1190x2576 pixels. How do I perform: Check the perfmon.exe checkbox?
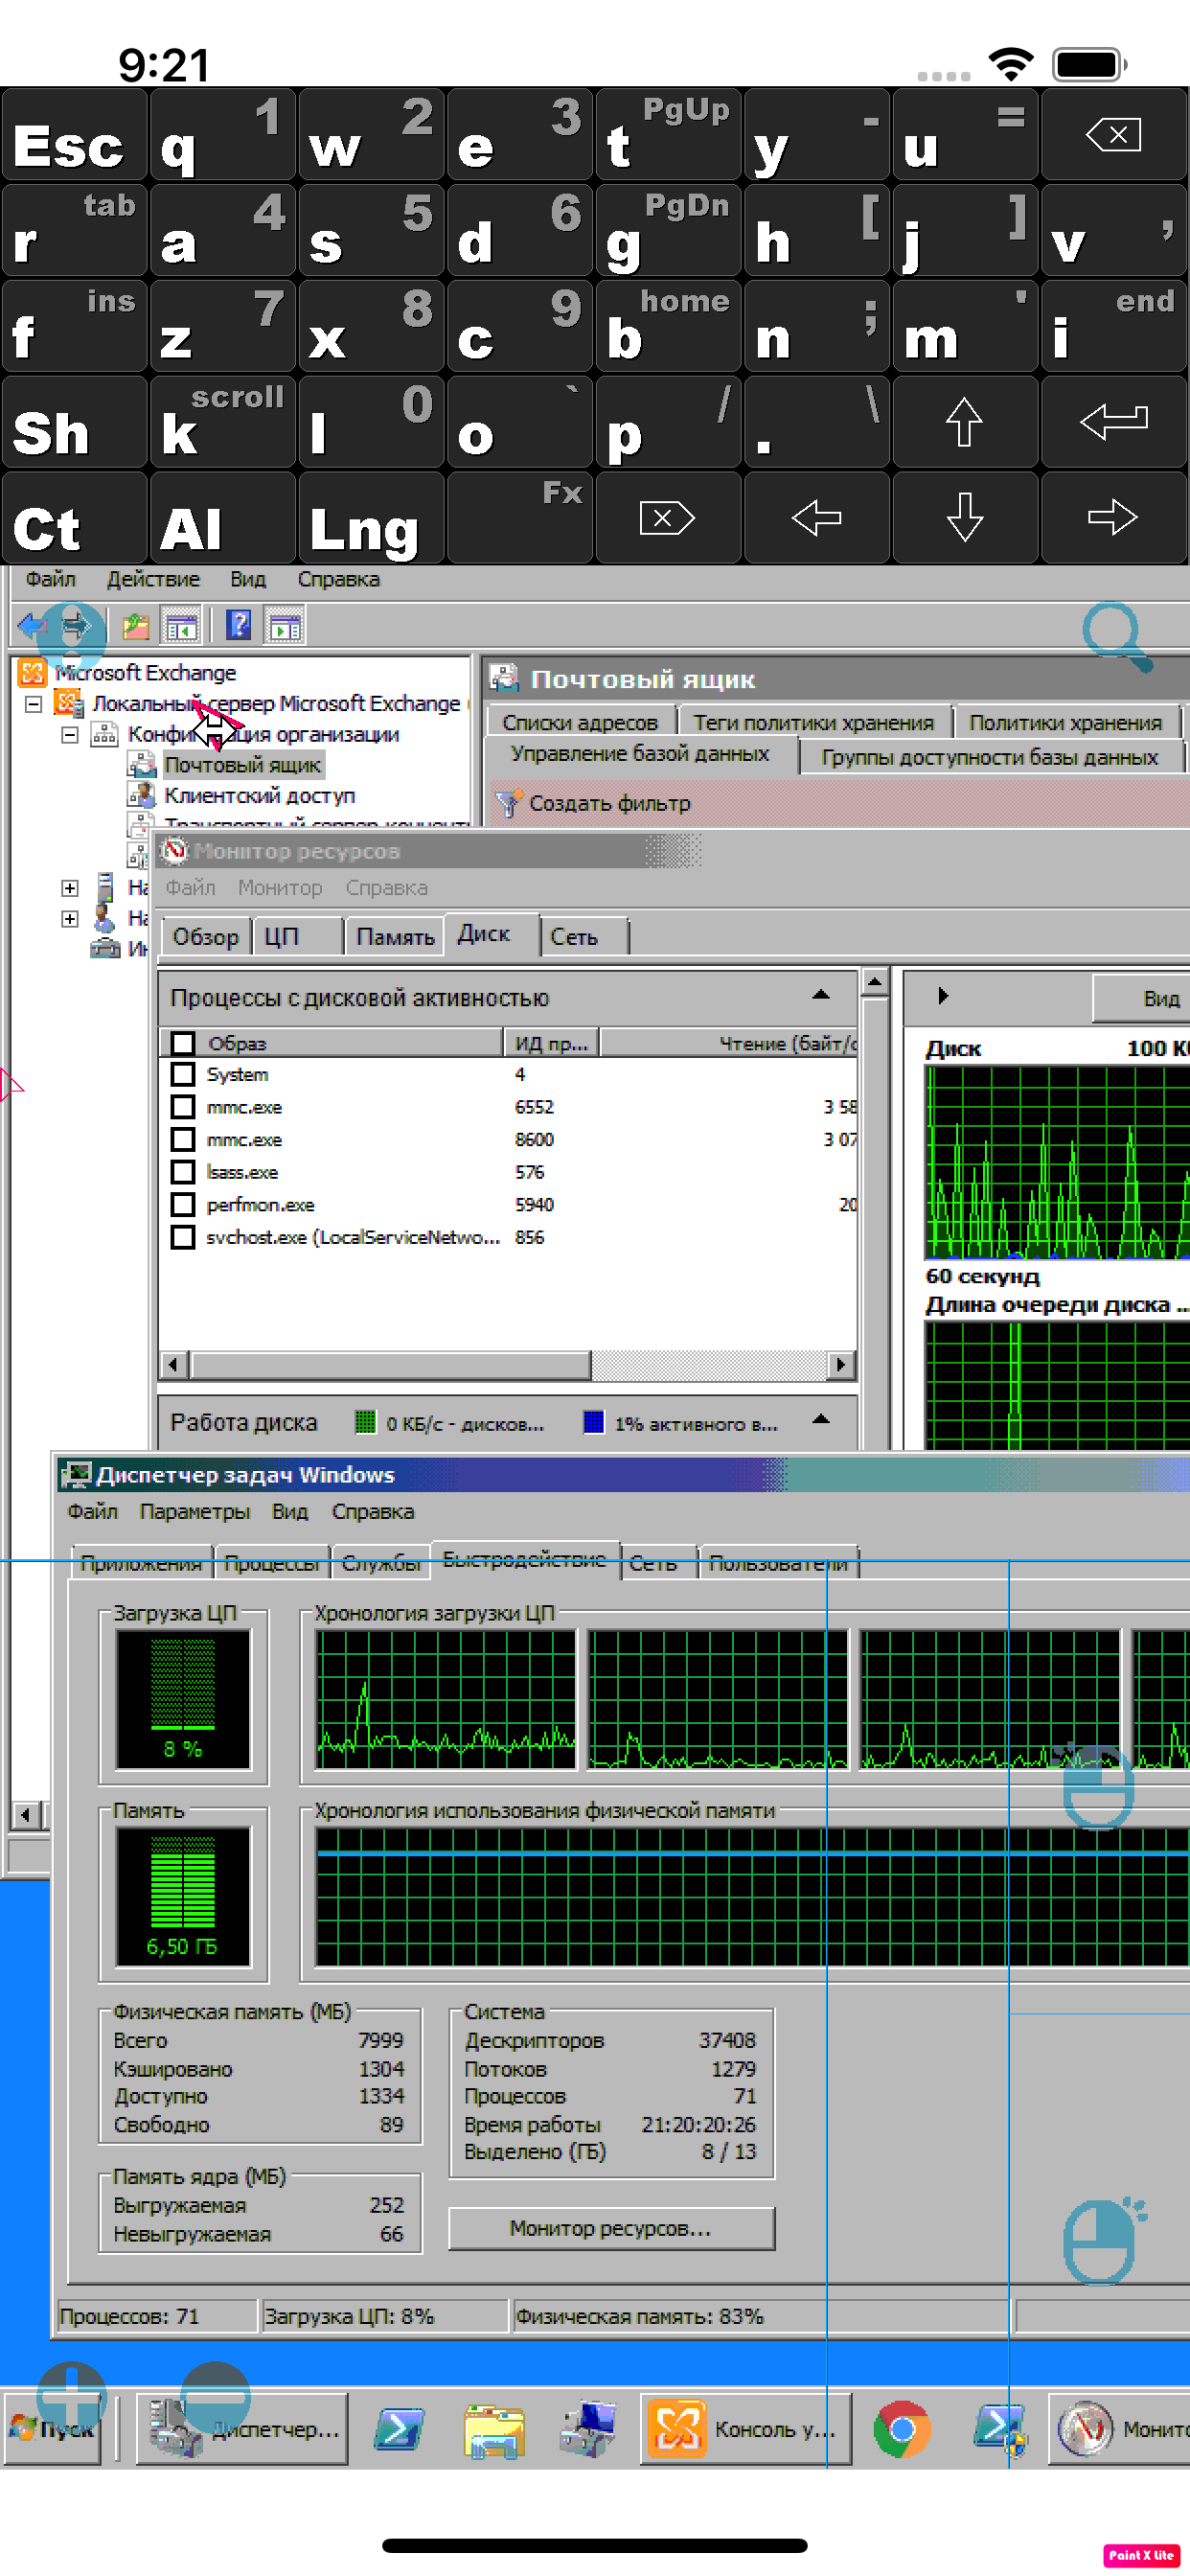pos(182,1205)
